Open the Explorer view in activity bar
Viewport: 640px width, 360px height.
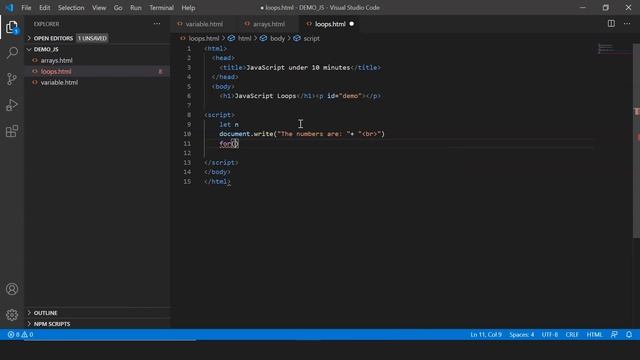pos(12,27)
